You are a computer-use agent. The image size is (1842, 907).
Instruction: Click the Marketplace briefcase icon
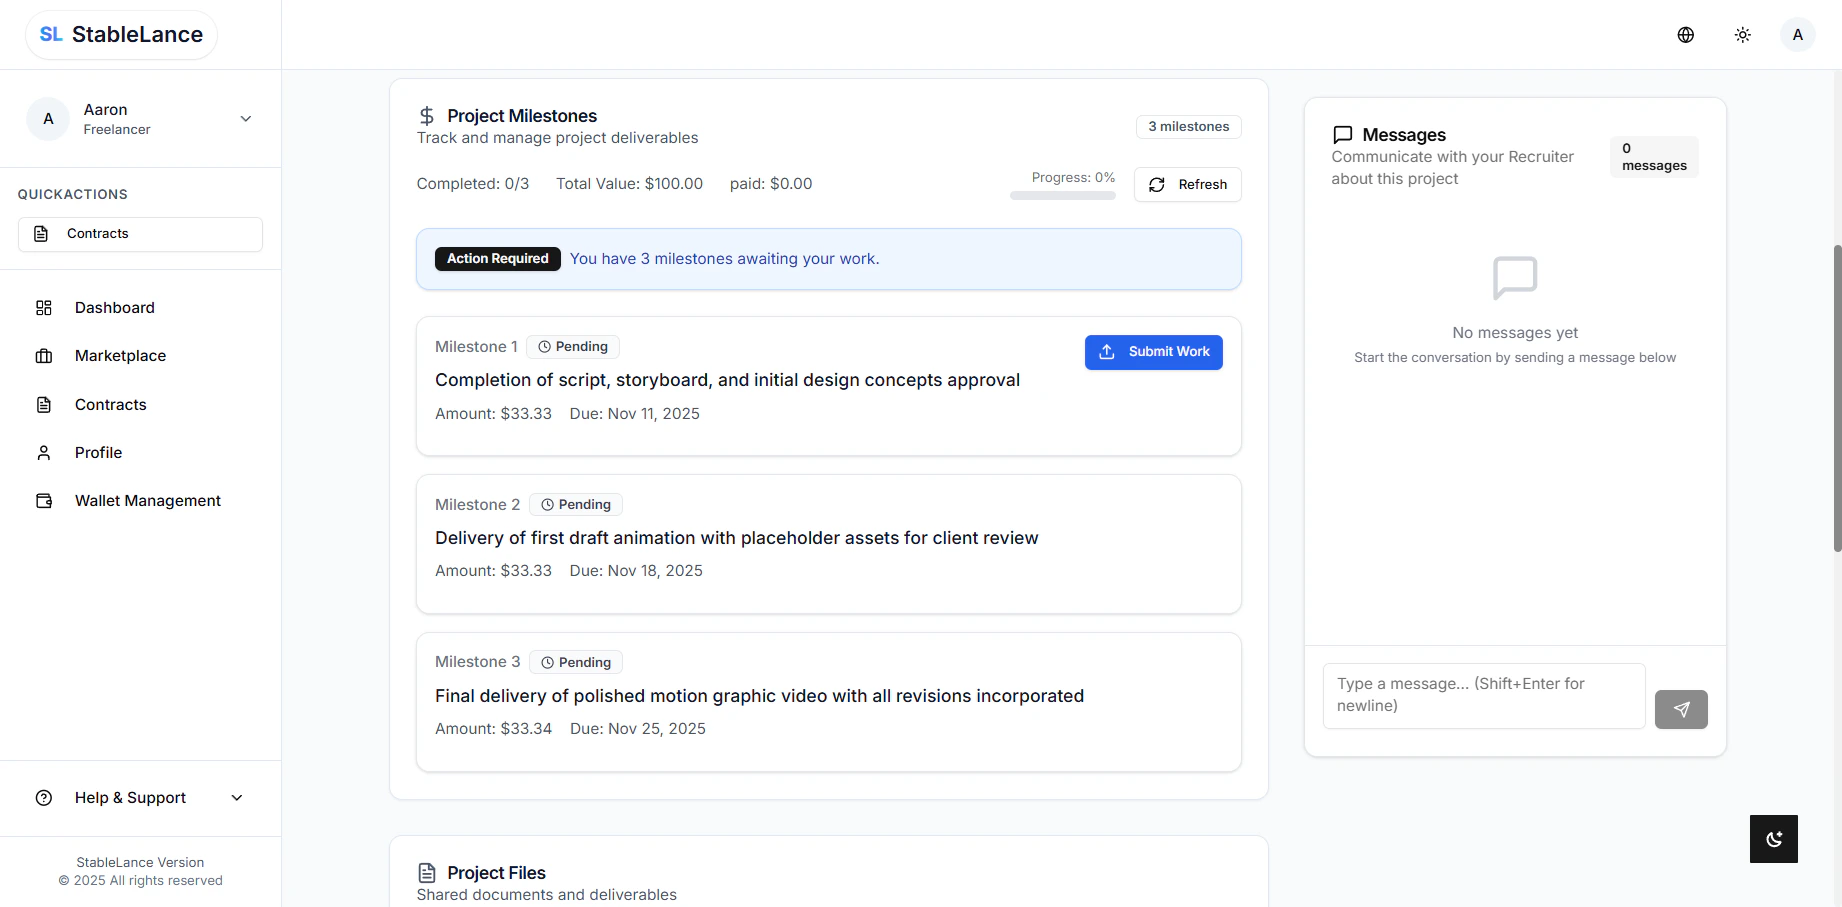click(x=43, y=355)
